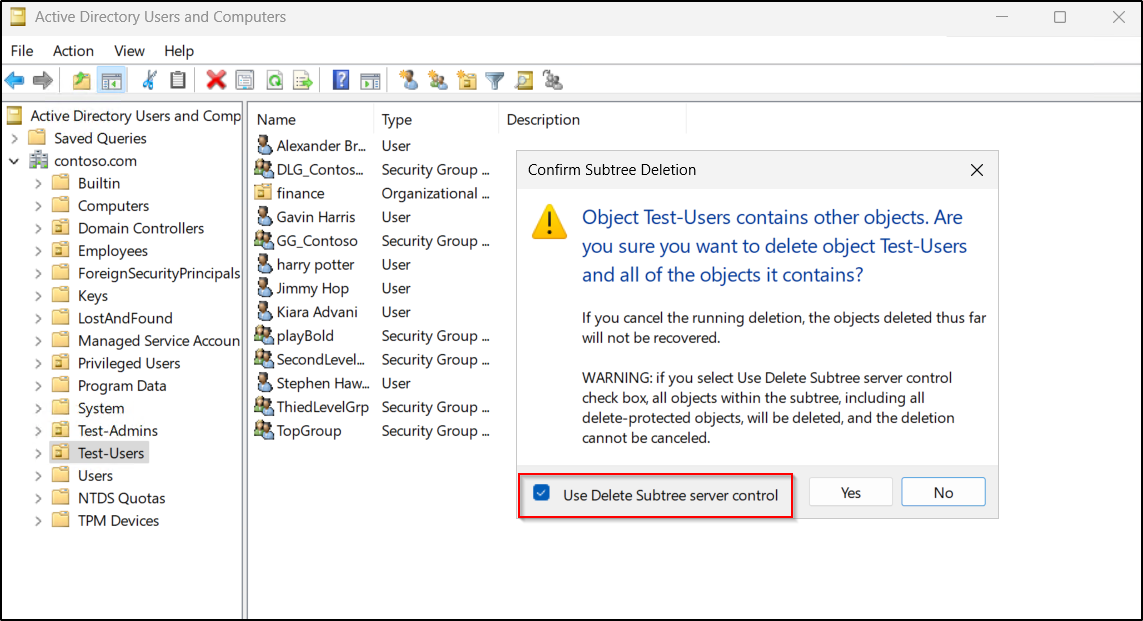This screenshot has width=1143, height=621.
Task: Click the Find objects toolbar icon
Action: [523, 80]
